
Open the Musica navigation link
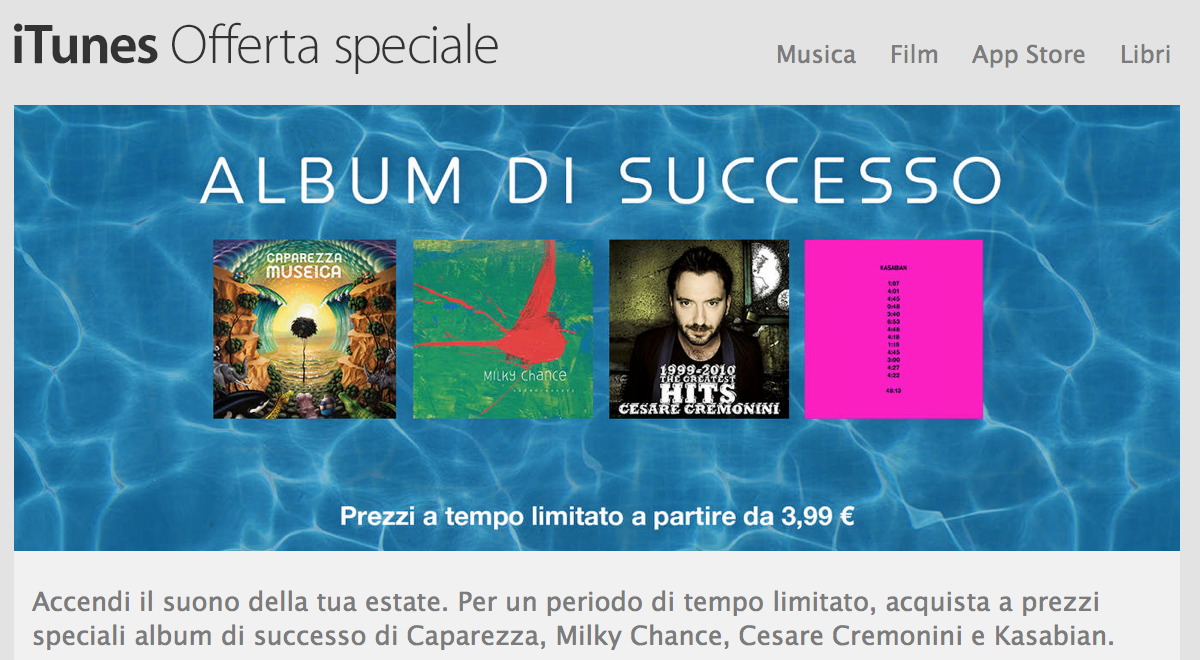(x=816, y=54)
